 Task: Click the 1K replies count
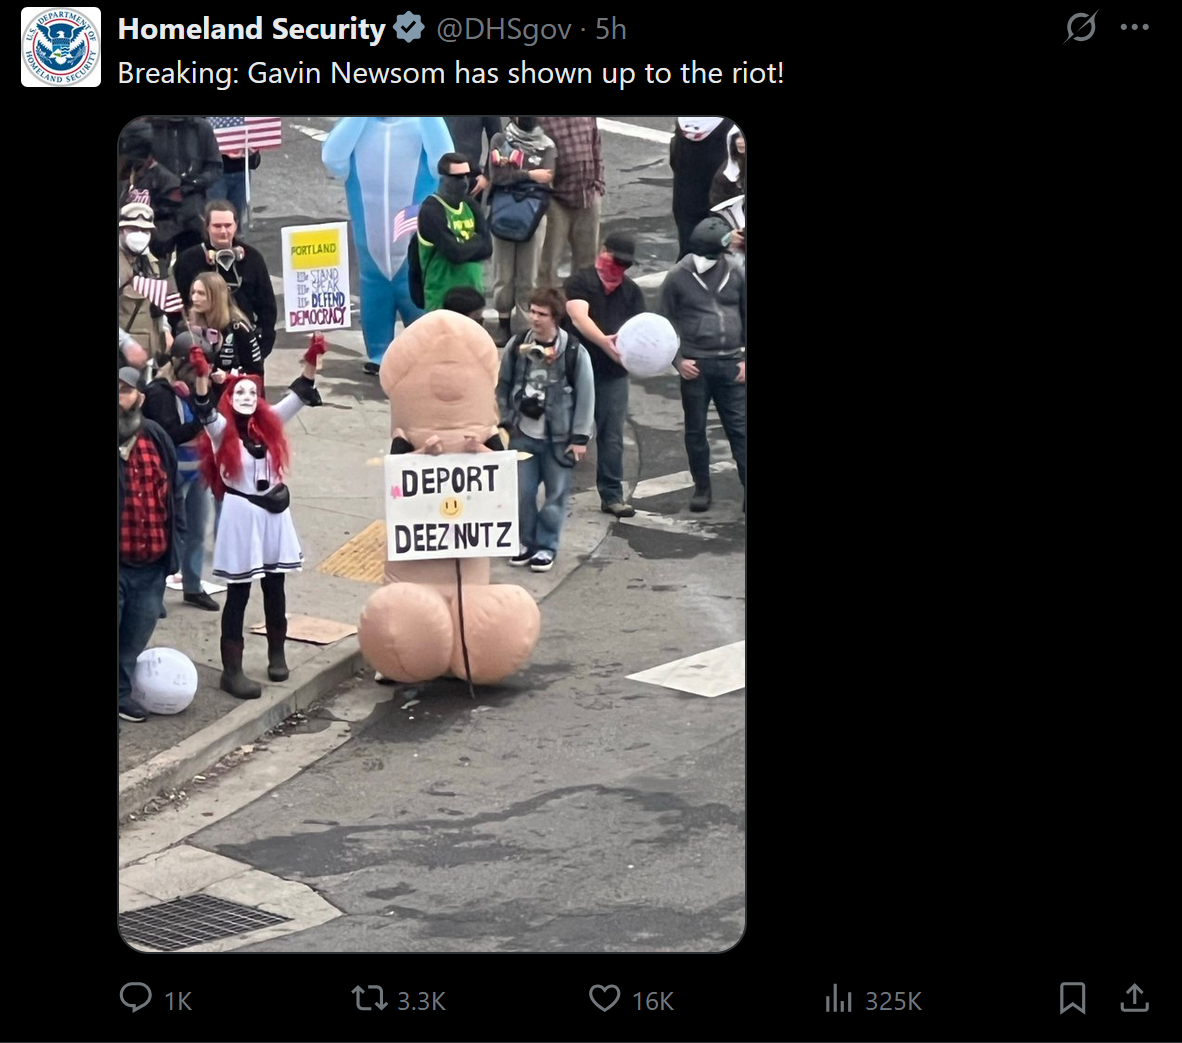[x=178, y=1001]
